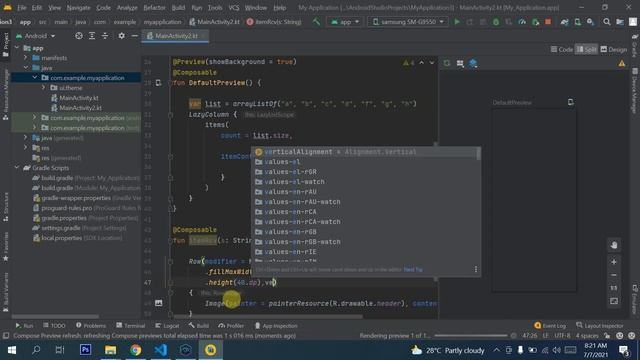
Task: Click the image gutter icon on line 49
Action: coord(158,303)
